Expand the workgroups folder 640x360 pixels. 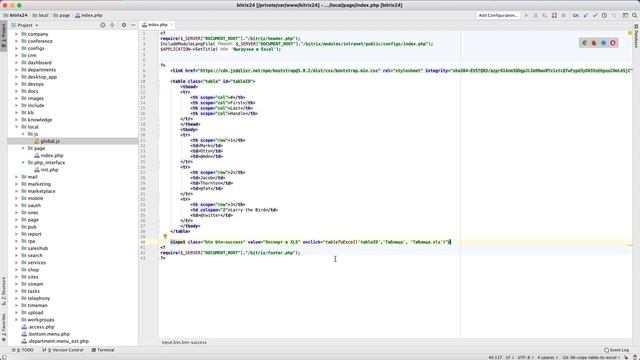click(17, 320)
